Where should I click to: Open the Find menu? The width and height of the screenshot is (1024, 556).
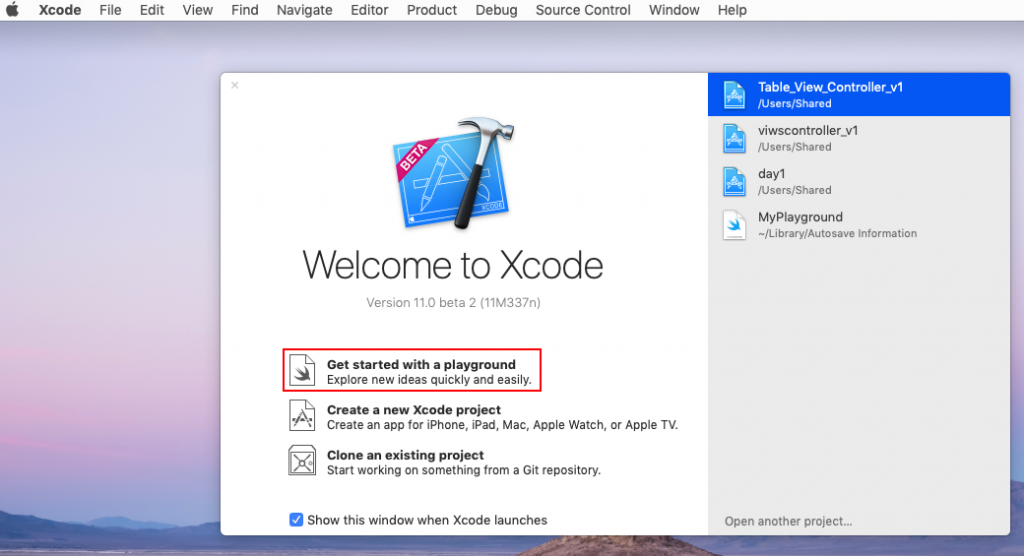click(245, 10)
